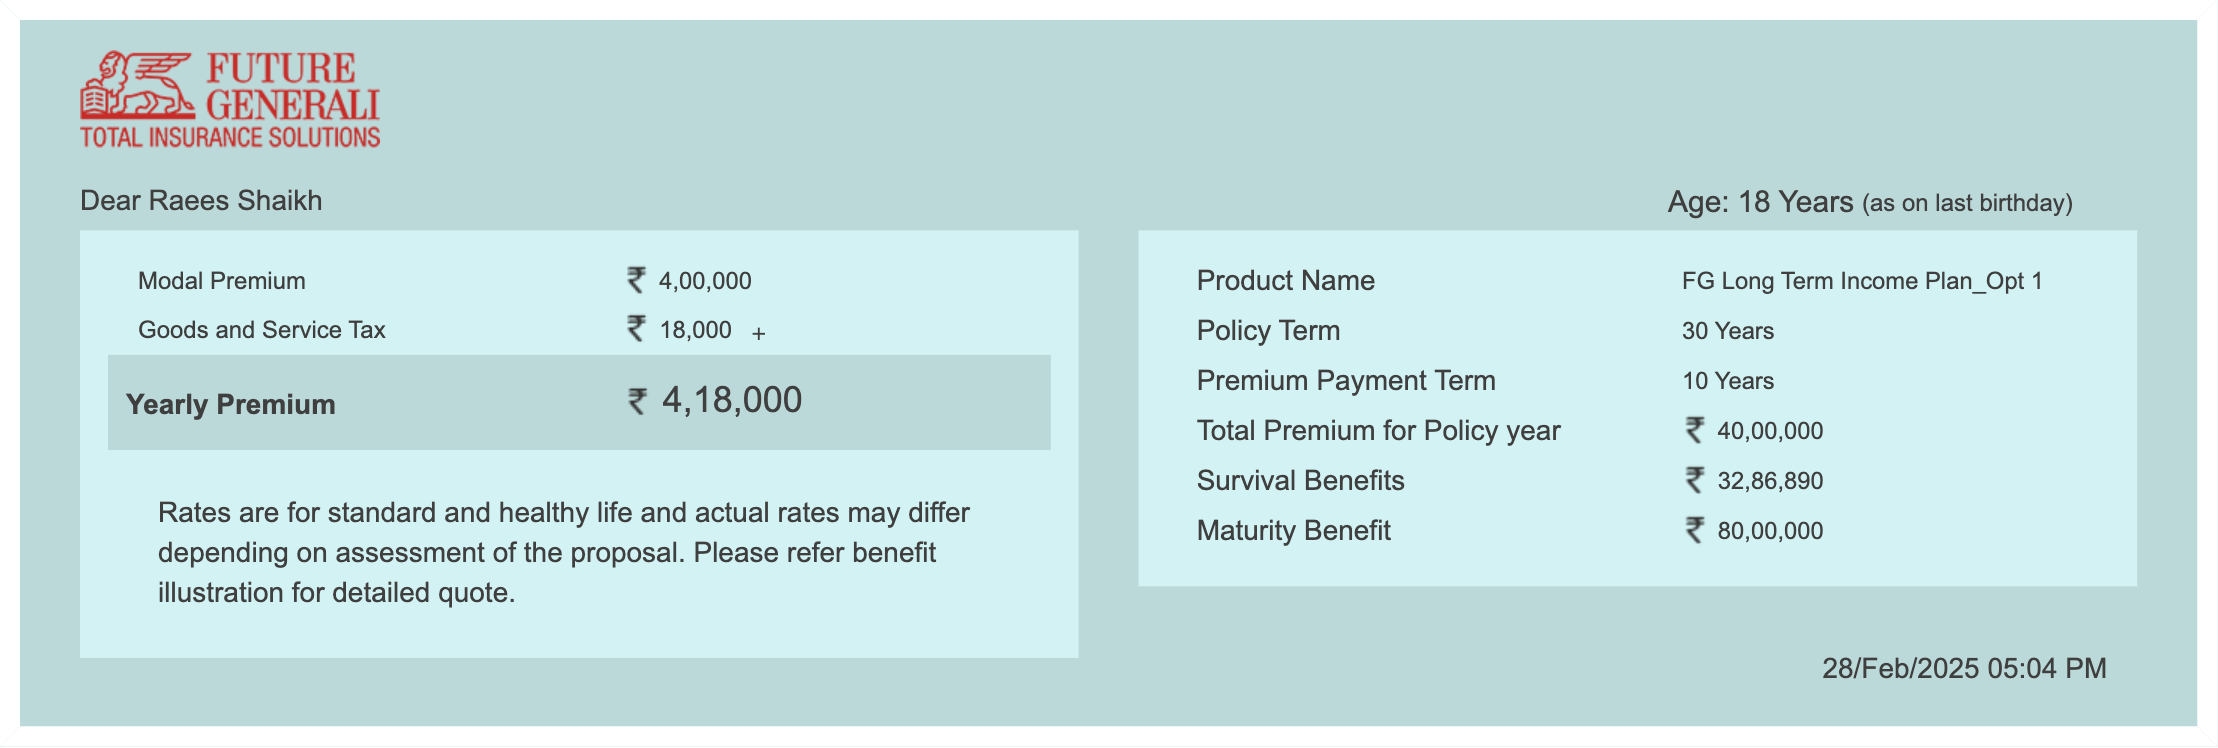Click the rates disclaimer paragraph
Image resolution: width=2218 pixels, height=748 pixels.
point(564,552)
